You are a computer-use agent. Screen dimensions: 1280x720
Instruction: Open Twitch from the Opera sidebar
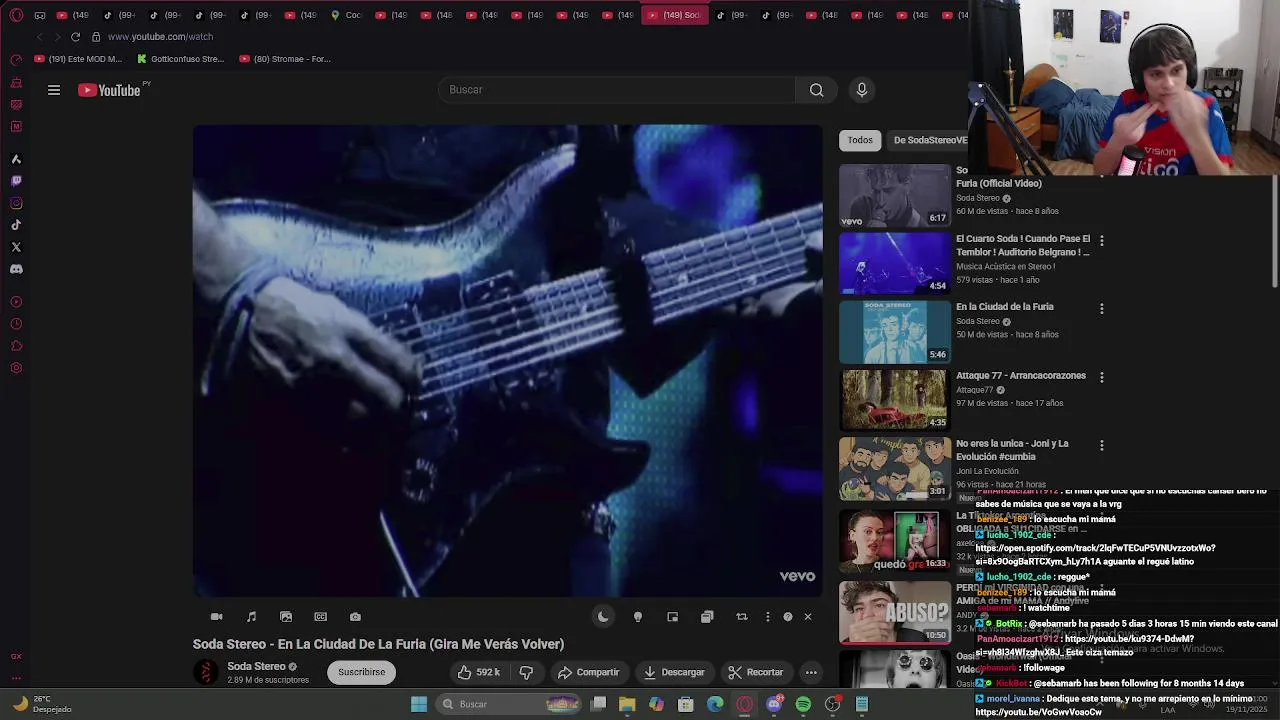click(16, 181)
